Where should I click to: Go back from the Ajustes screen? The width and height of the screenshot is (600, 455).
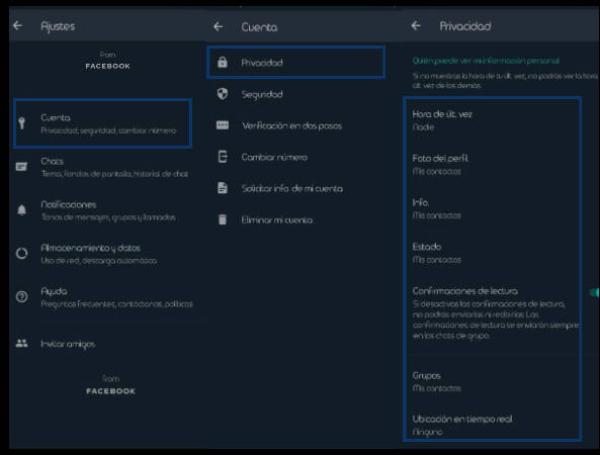tap(18, 26)
